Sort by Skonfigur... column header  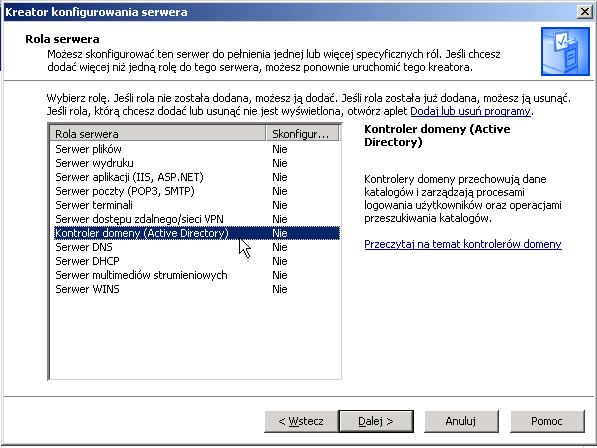(302, 134)
